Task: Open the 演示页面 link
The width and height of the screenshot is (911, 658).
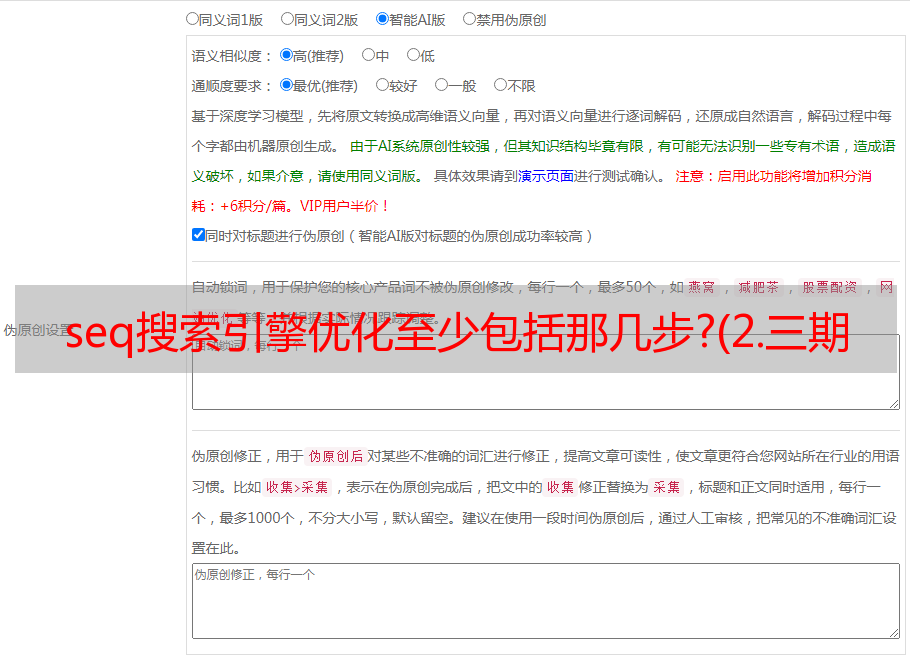Action: pyautogui.click(x=546, y=176)
